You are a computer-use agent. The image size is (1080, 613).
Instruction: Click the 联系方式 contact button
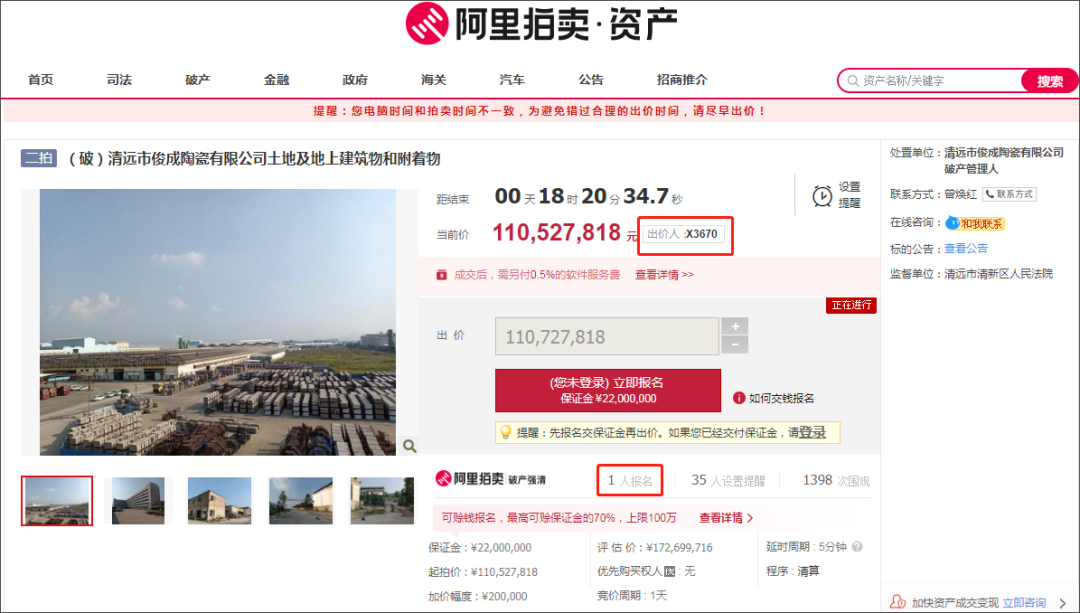1009,194
